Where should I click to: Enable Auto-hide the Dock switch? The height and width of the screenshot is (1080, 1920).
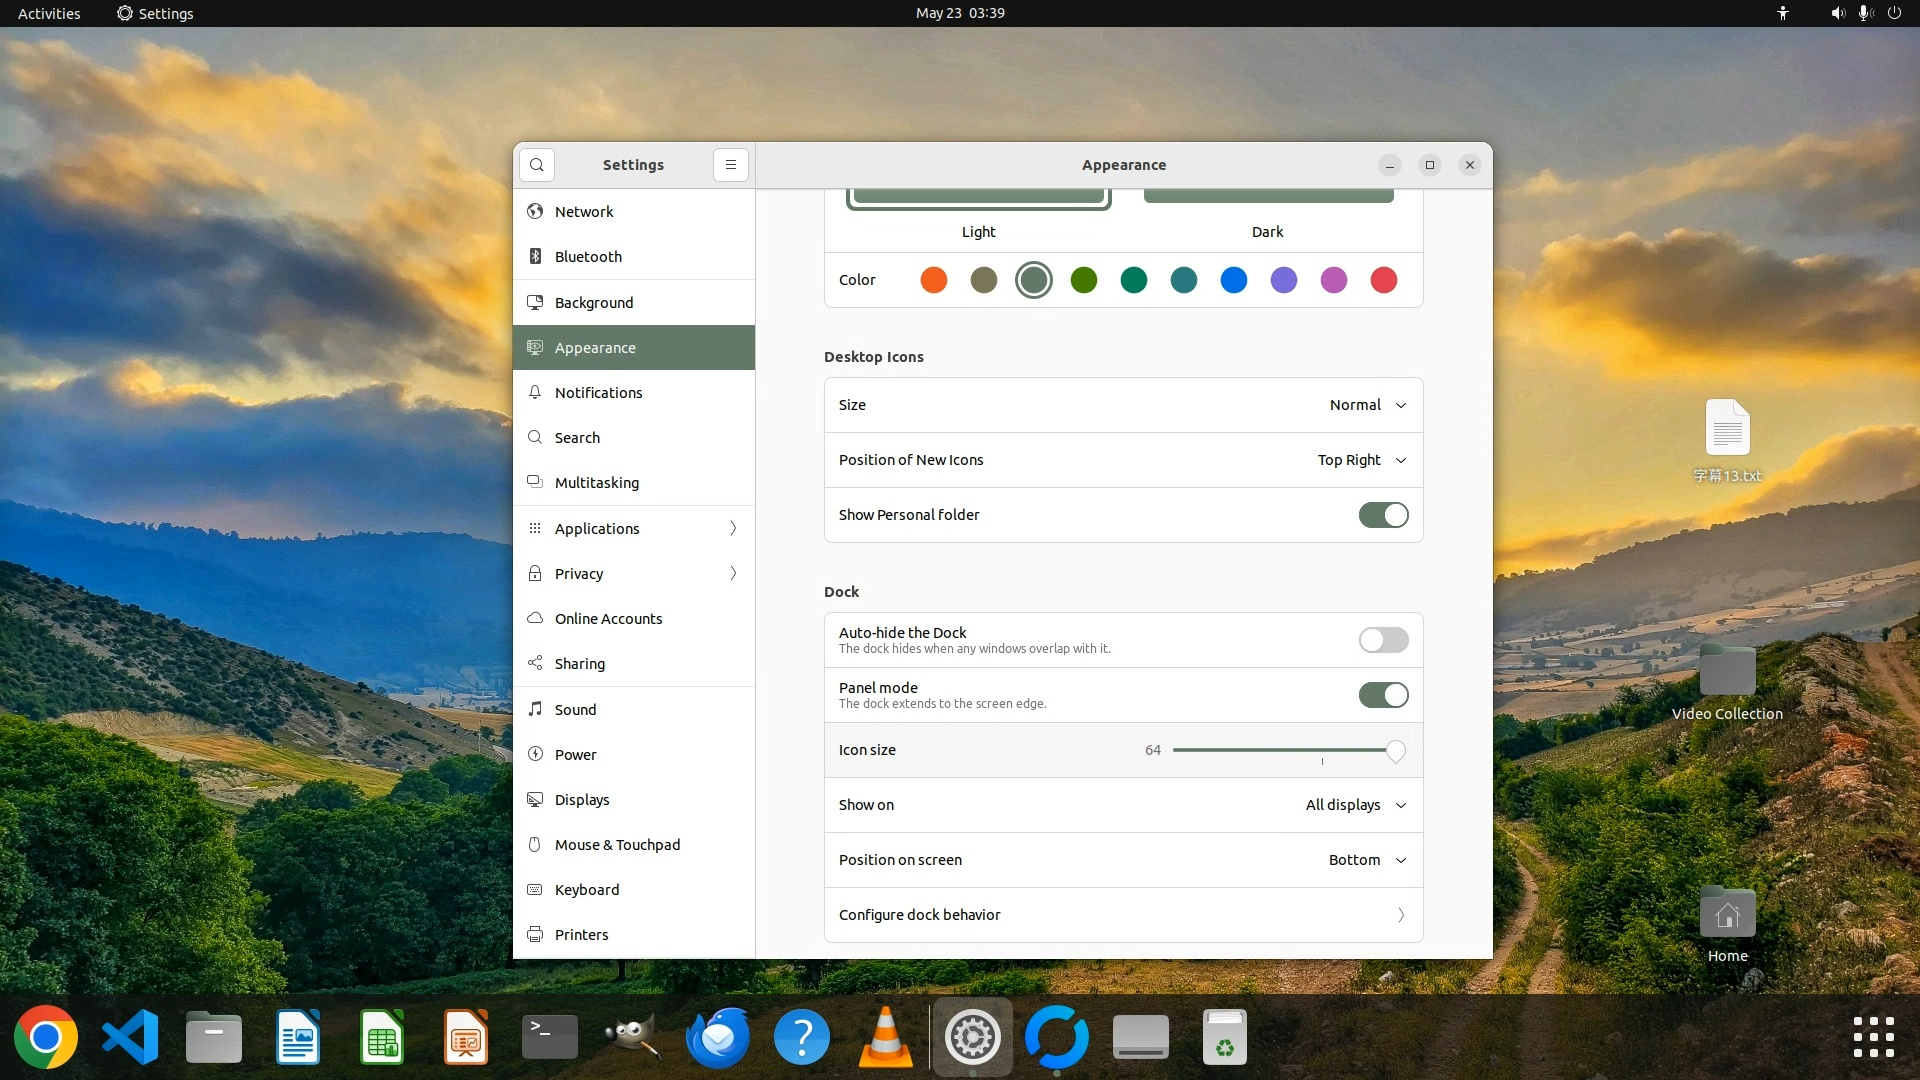coord(1383,640)
